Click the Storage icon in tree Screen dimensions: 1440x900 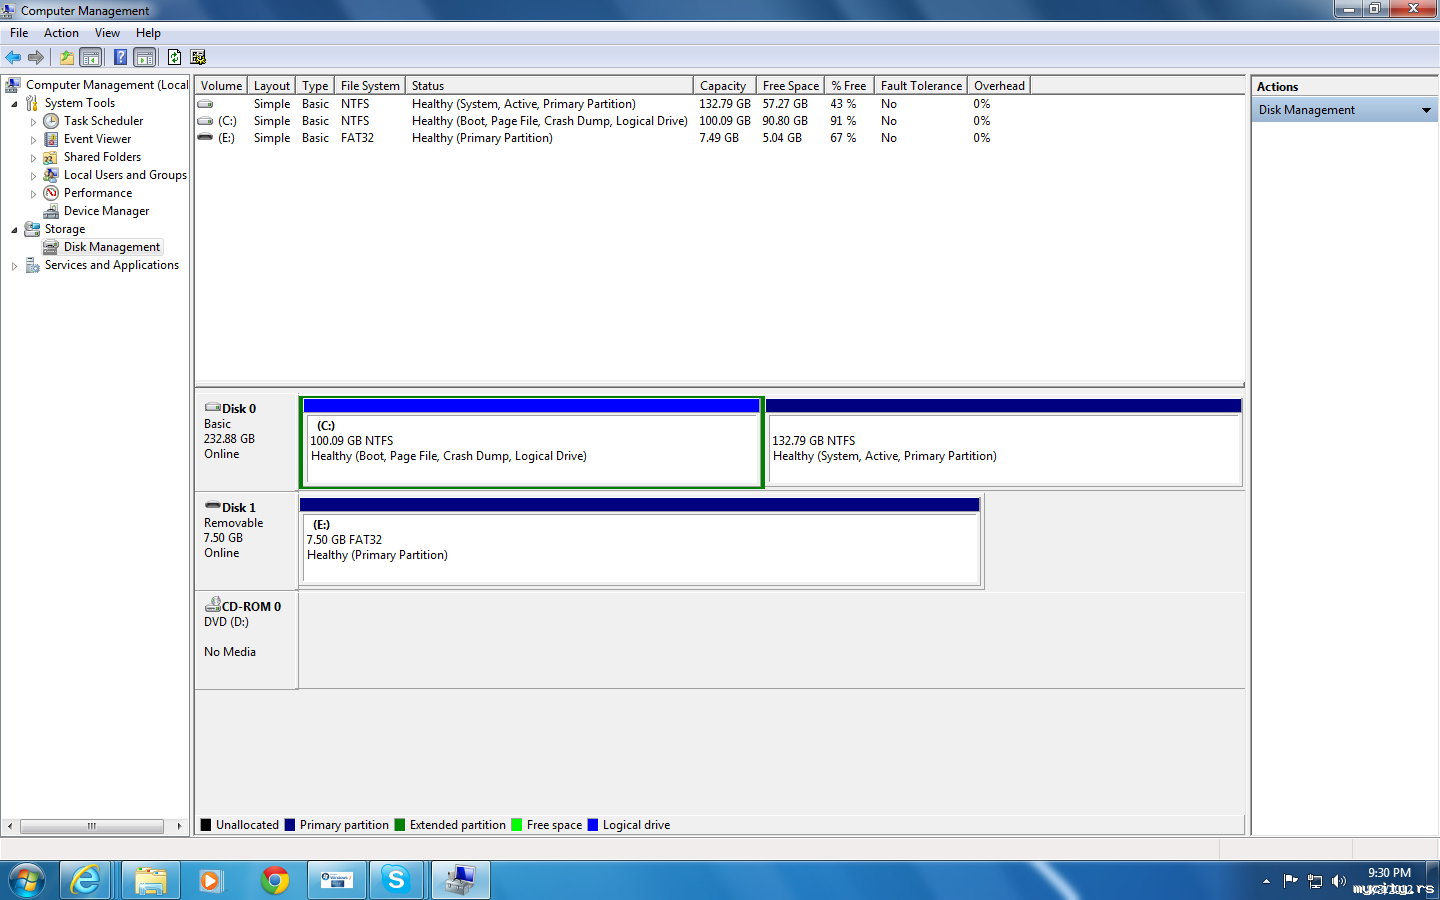32,229
